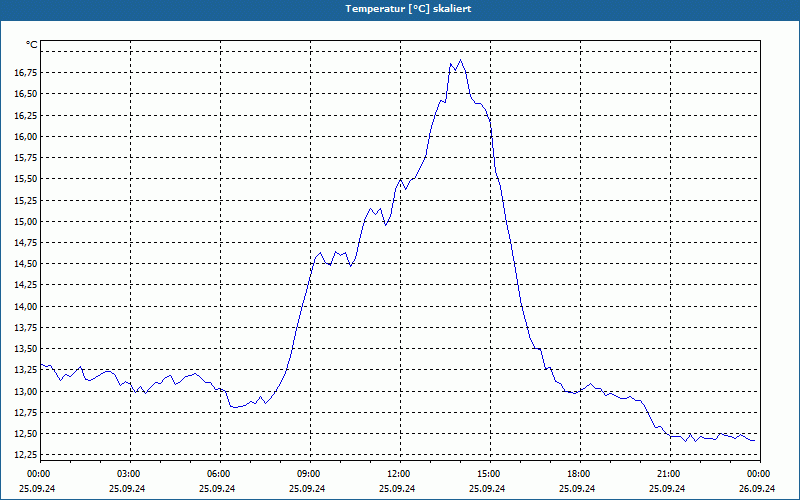
Task: Pick the 18:00 x-axis time label
Action: click(x=580, y=474)
